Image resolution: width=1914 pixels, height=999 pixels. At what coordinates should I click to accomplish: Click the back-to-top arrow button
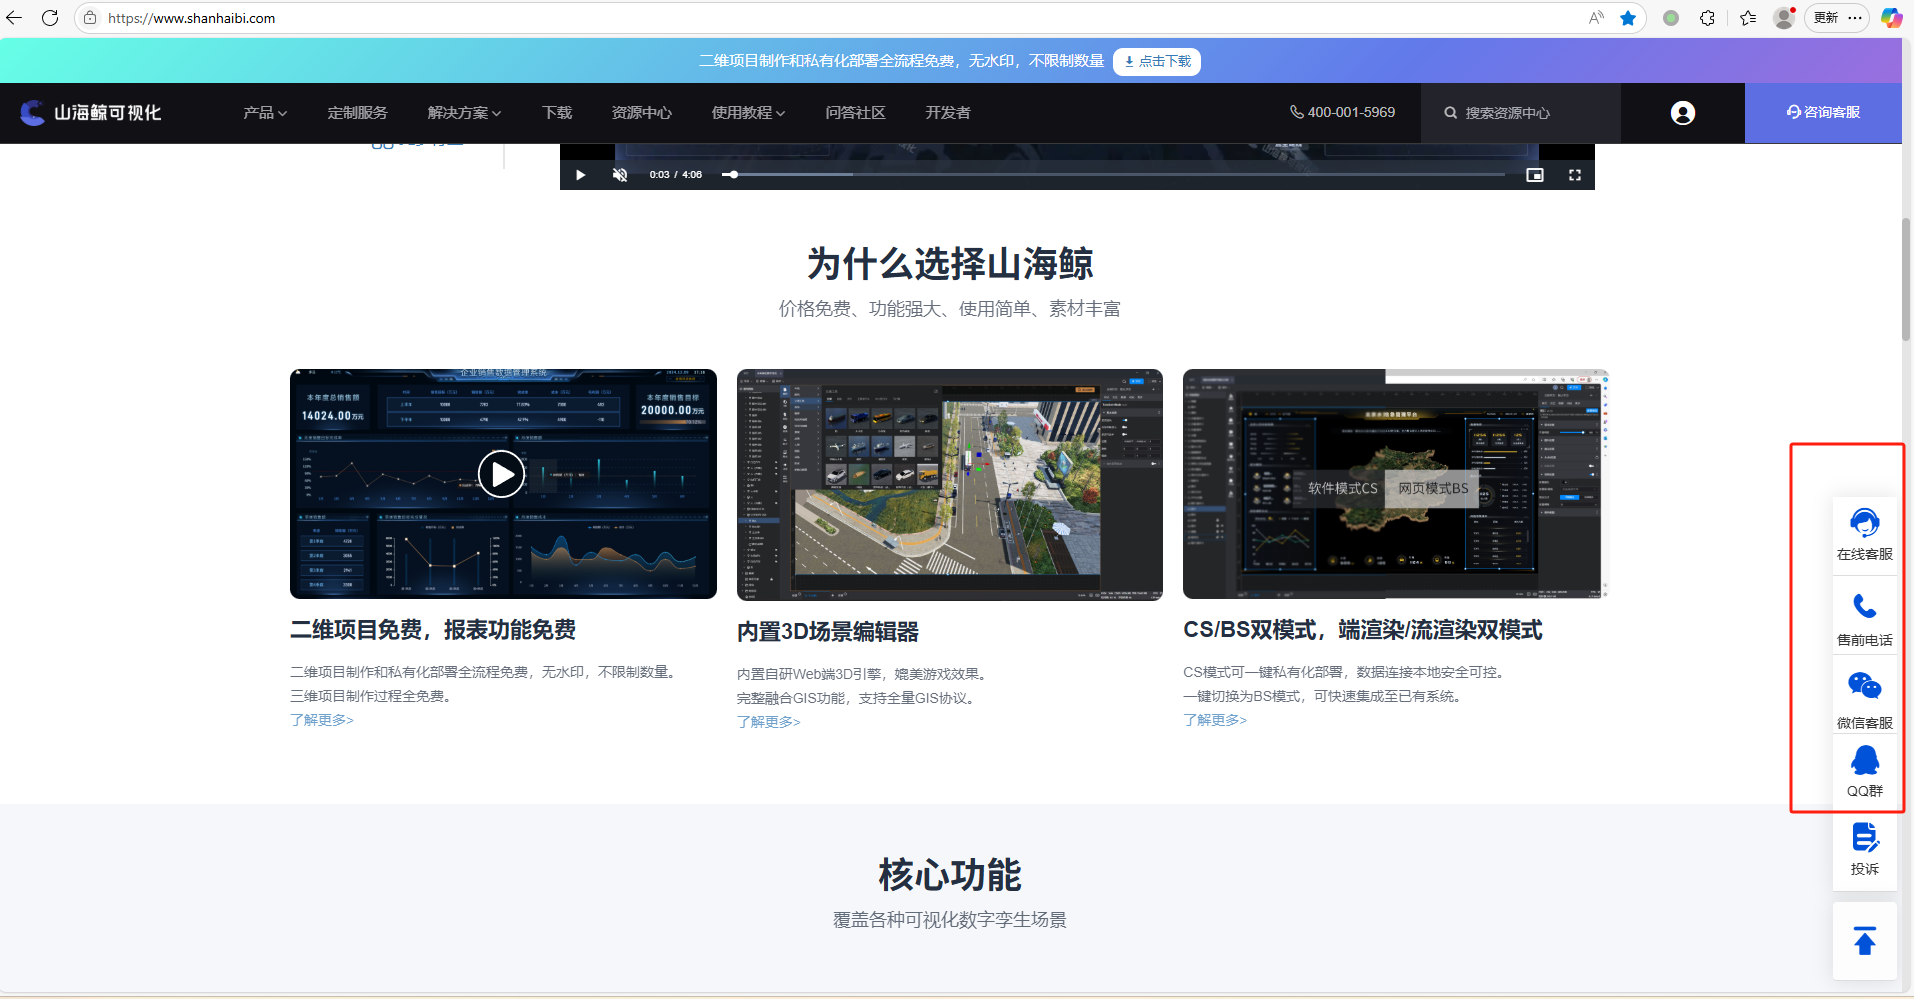tap(1865, 941)
